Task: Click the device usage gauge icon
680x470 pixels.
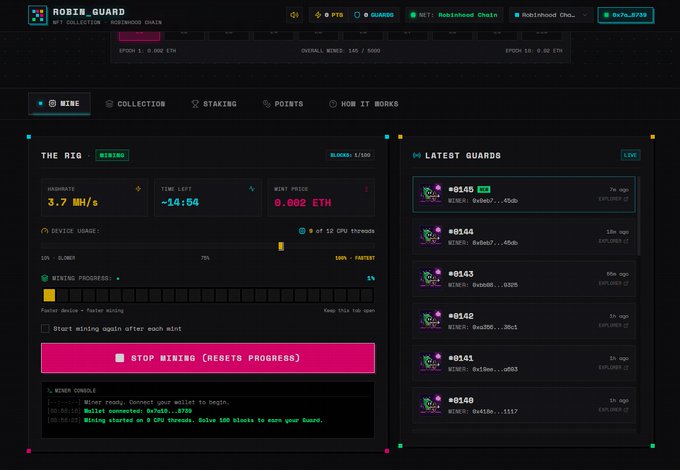Action: 45,231
